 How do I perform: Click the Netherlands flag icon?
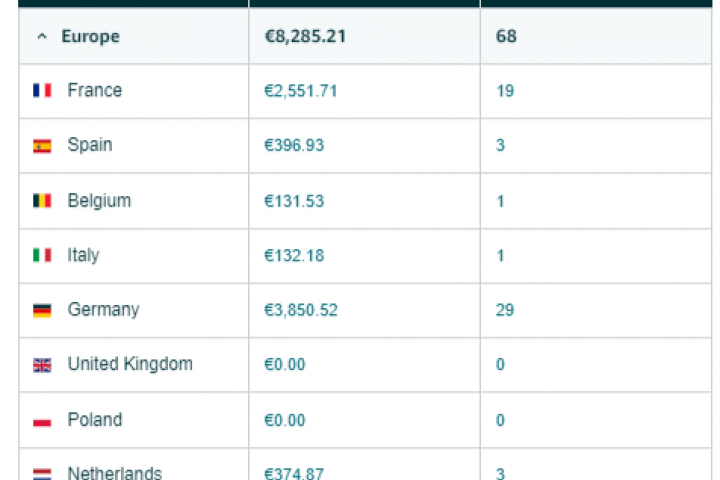click(42, 473)
